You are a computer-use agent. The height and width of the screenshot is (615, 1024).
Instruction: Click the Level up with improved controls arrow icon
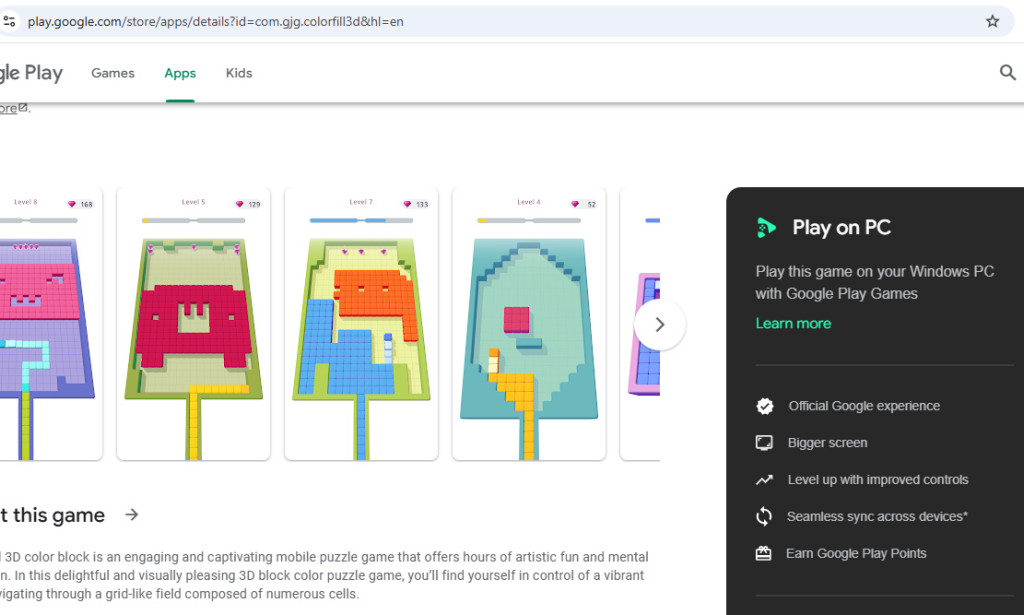click(765, 479)
